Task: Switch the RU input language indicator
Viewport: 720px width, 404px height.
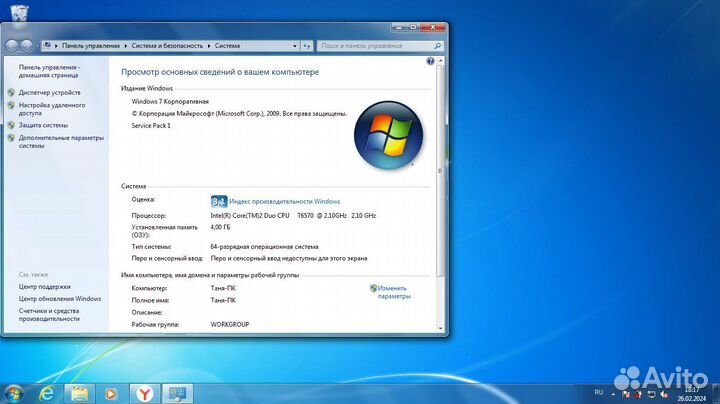Action: tap(598, 393)
